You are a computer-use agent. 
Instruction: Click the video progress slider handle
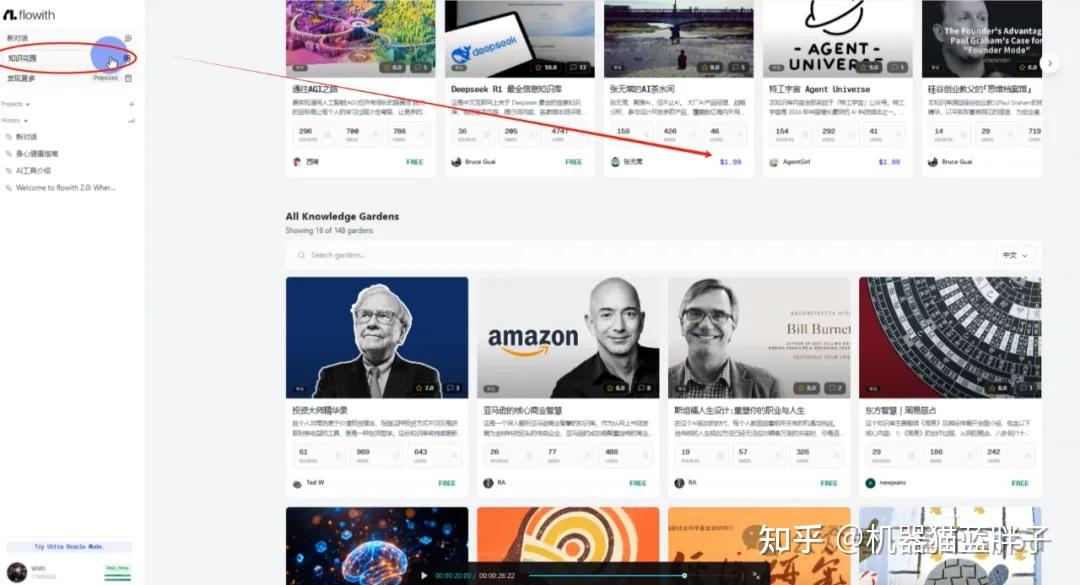click(684, 575)
